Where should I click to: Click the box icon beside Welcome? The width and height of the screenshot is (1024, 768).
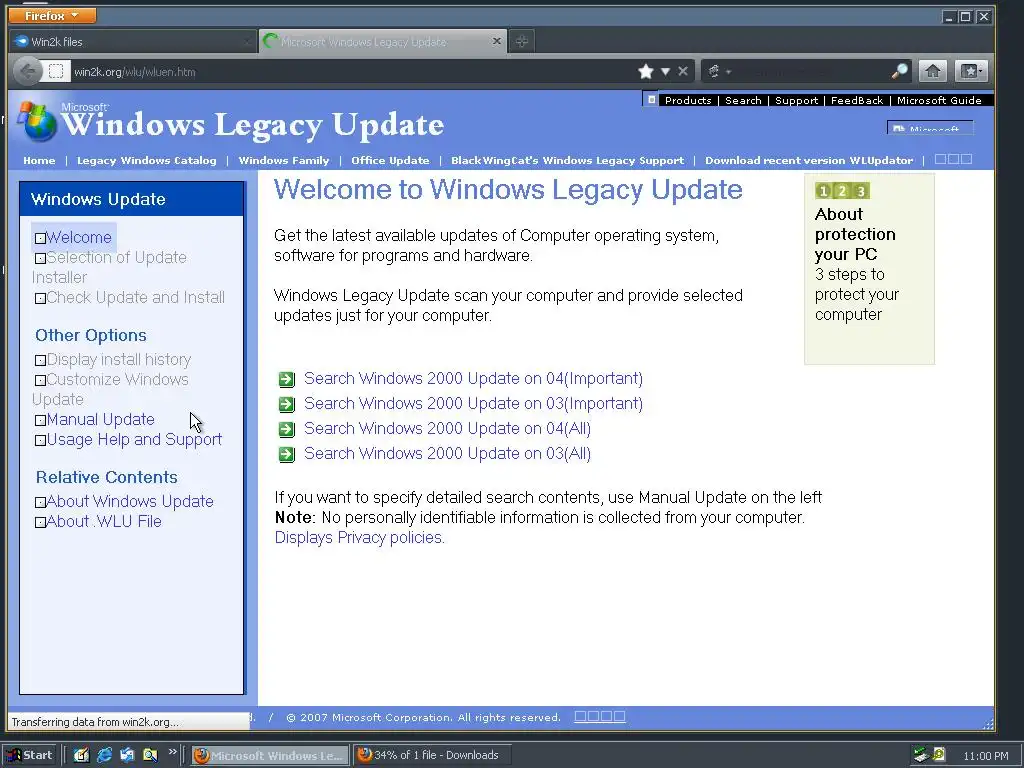click(40, 238)
